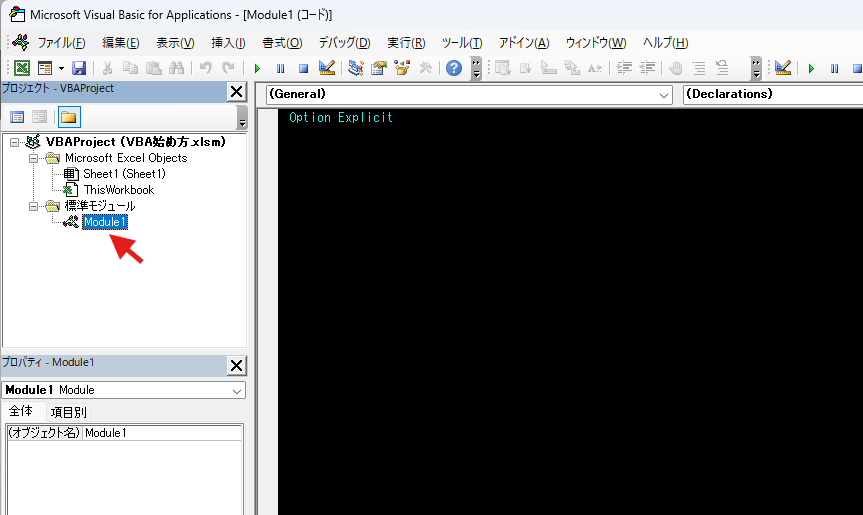863x515 pixels.
Task: Close the プロパティ - Module1 pane
Action: (237, 365)
